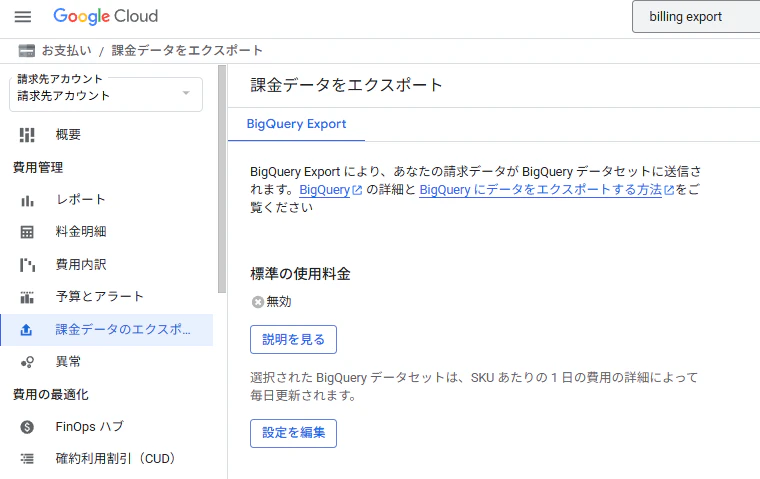Select the BigQuery Export tab
Viewport: 760px width, 479px height.
[x=296, y=124]
